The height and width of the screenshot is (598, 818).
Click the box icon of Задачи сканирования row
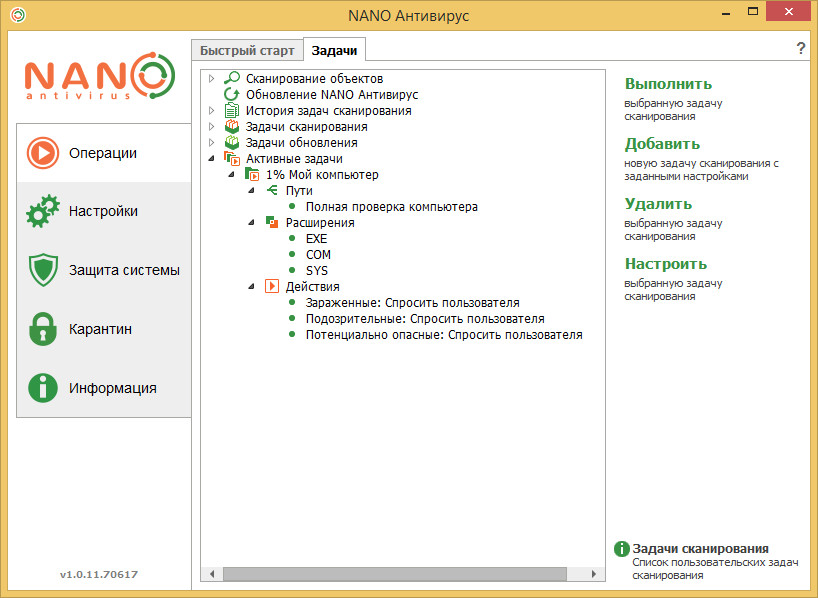point(232,127)
